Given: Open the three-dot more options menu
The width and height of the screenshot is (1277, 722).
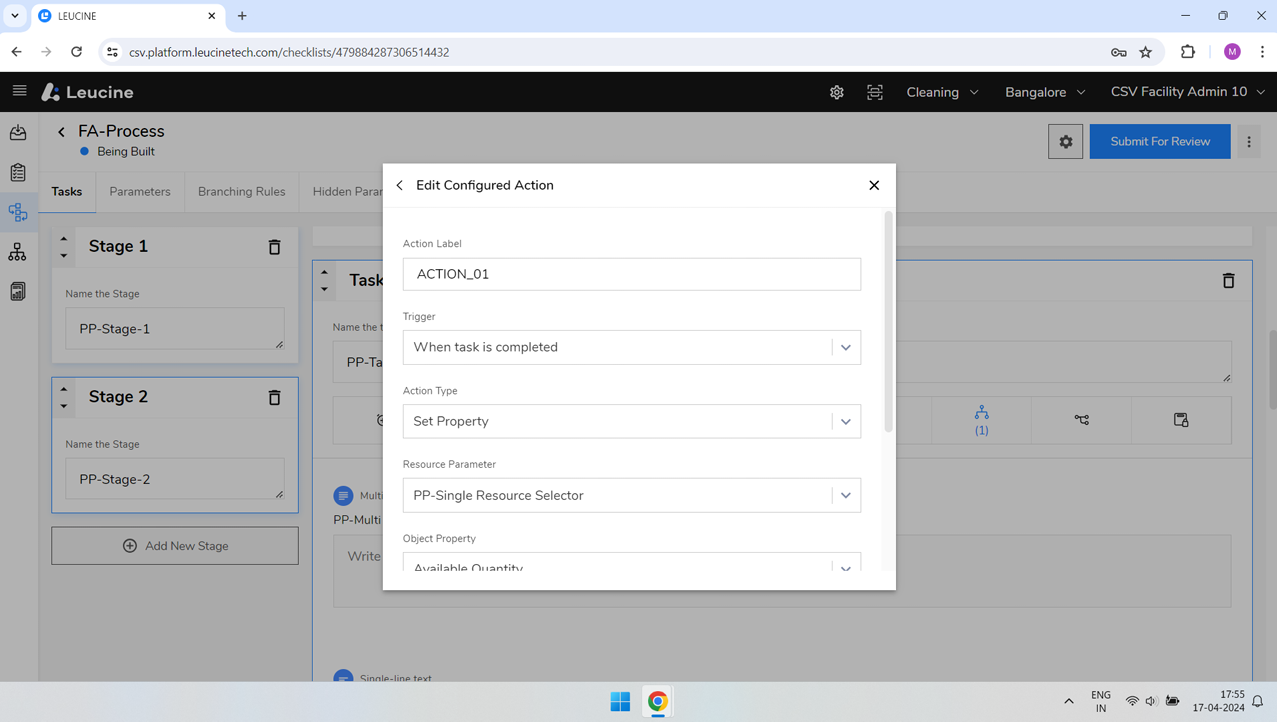Looking at the screenshot, I should click(x=1249, y=142).
